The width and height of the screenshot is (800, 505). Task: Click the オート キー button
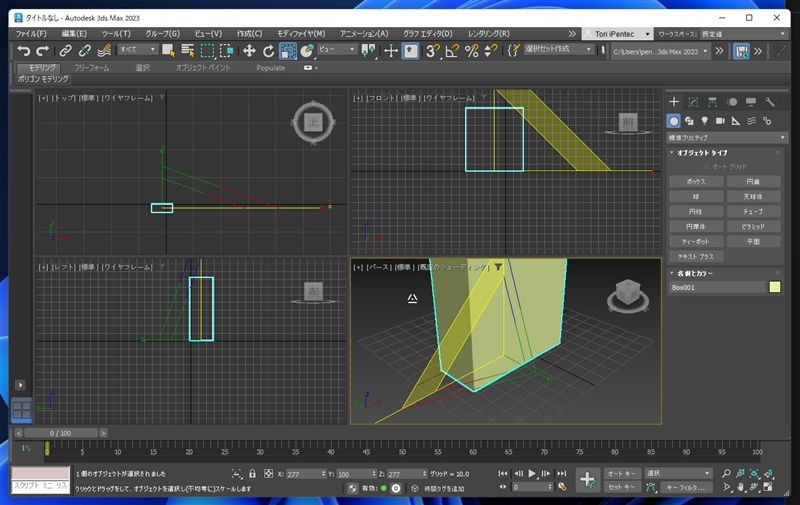tap(622, 473)
